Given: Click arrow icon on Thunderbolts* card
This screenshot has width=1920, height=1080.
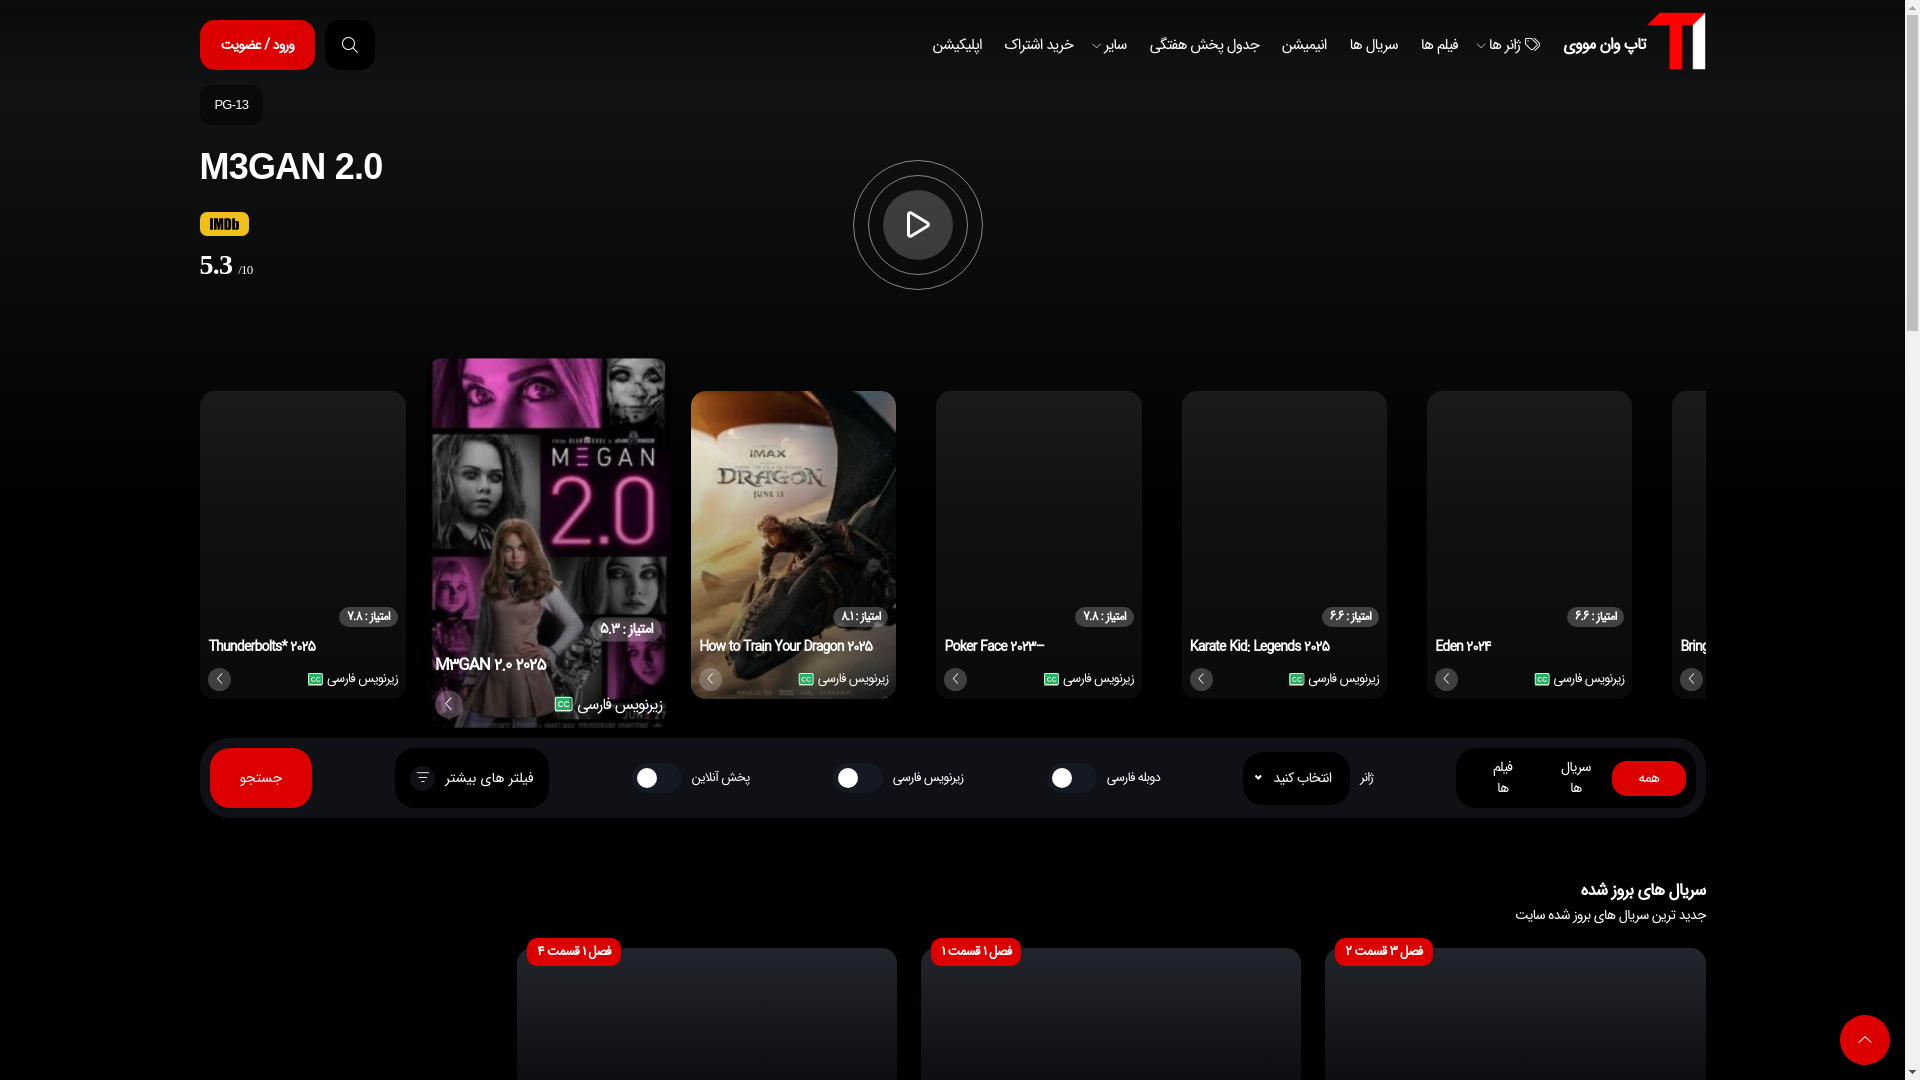Looking at the screenshot, I should (x=219, y=679).
